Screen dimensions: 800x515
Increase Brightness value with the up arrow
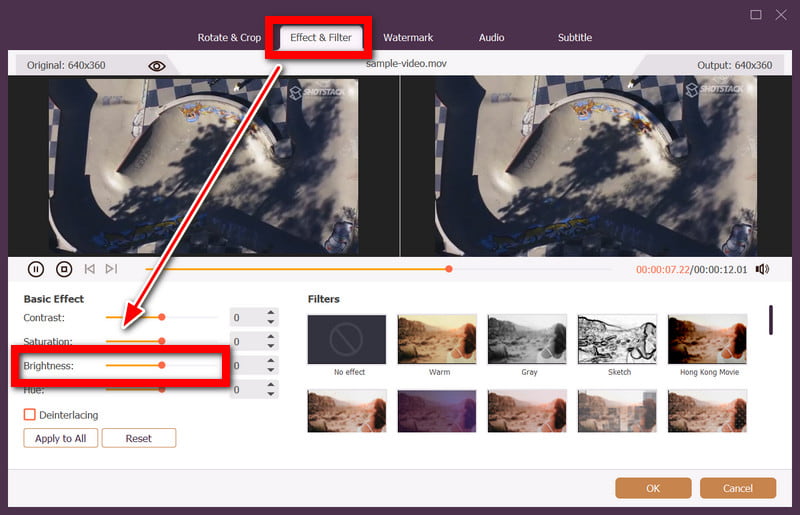point(271,360)
